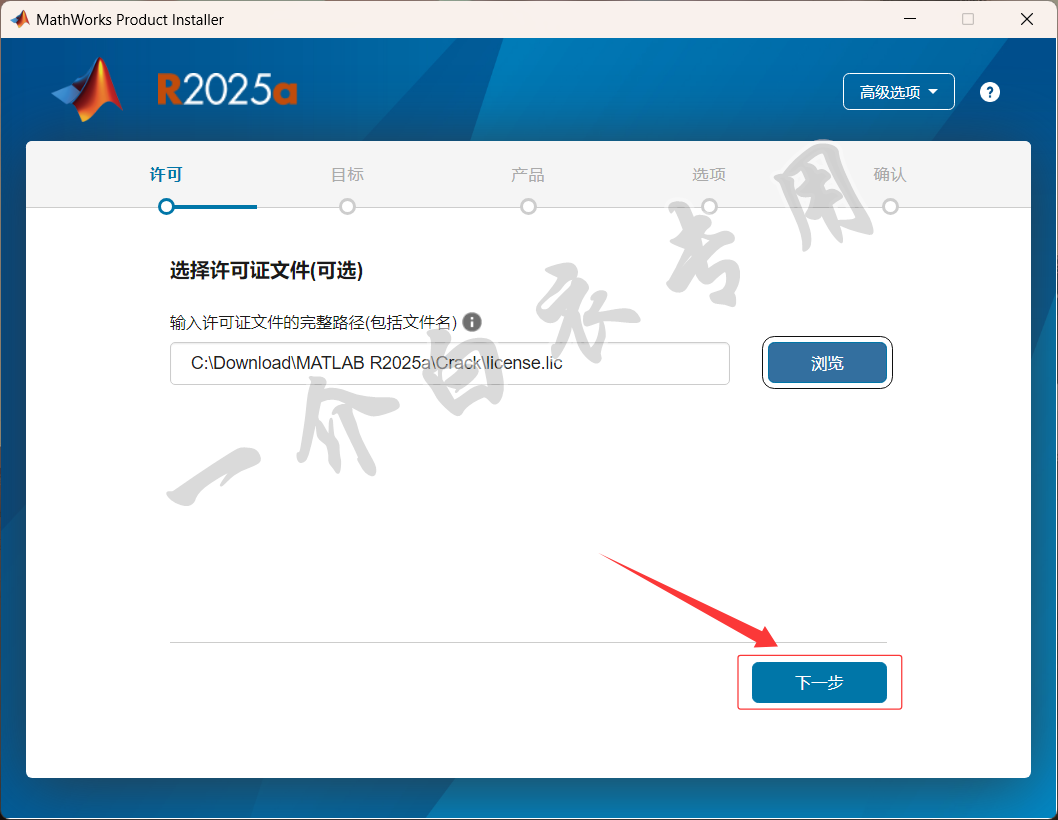Open the 高级选项 dropdown

coord(898,92)
